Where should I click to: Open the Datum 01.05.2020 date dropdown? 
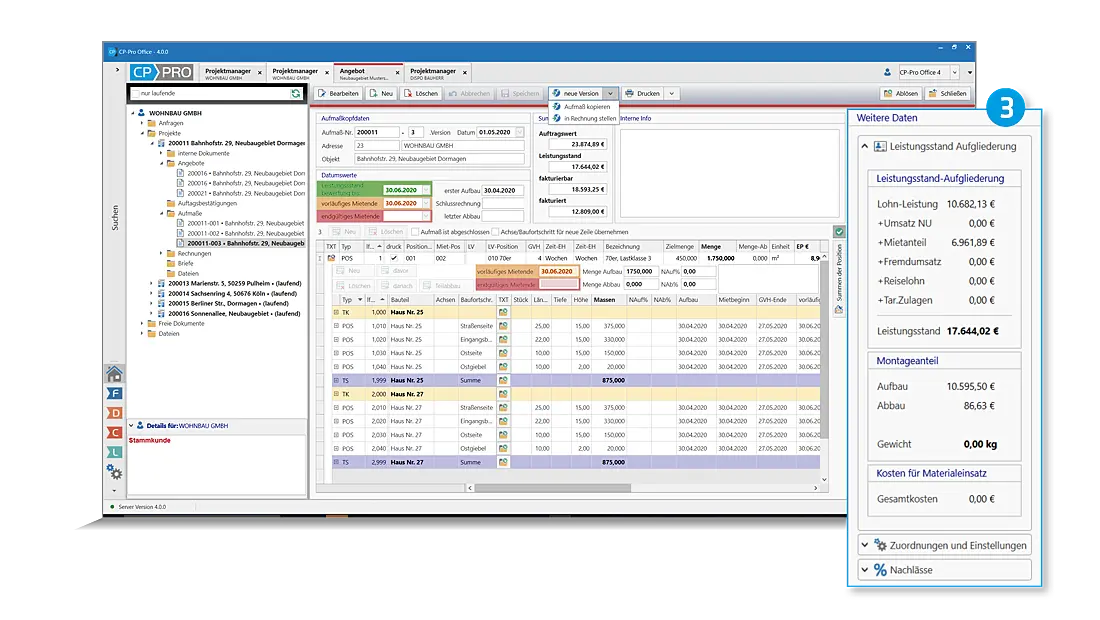[x=519, y=132]
